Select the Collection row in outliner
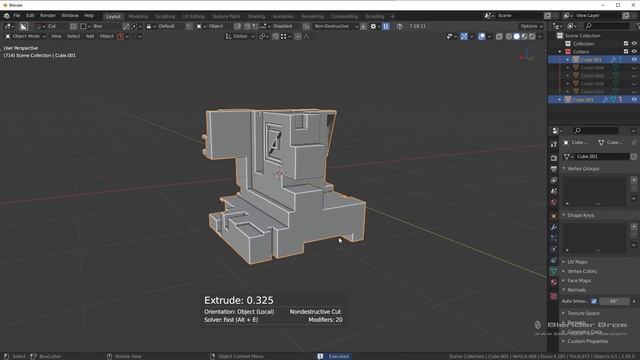This screenshot has width=640, height=360. (x=583, y=44)
